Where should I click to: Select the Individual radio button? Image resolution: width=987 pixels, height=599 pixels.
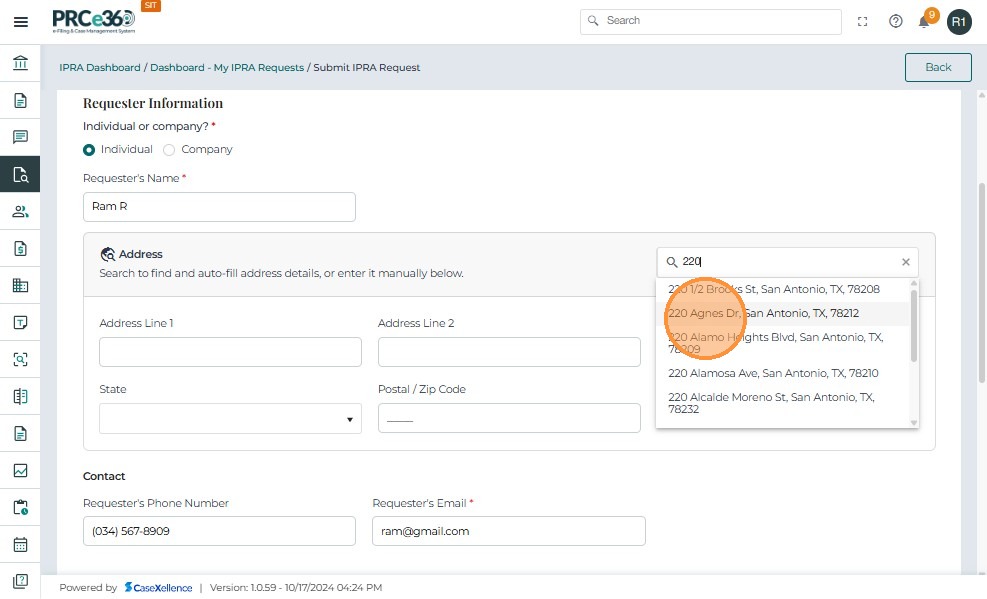pos(89,150)
